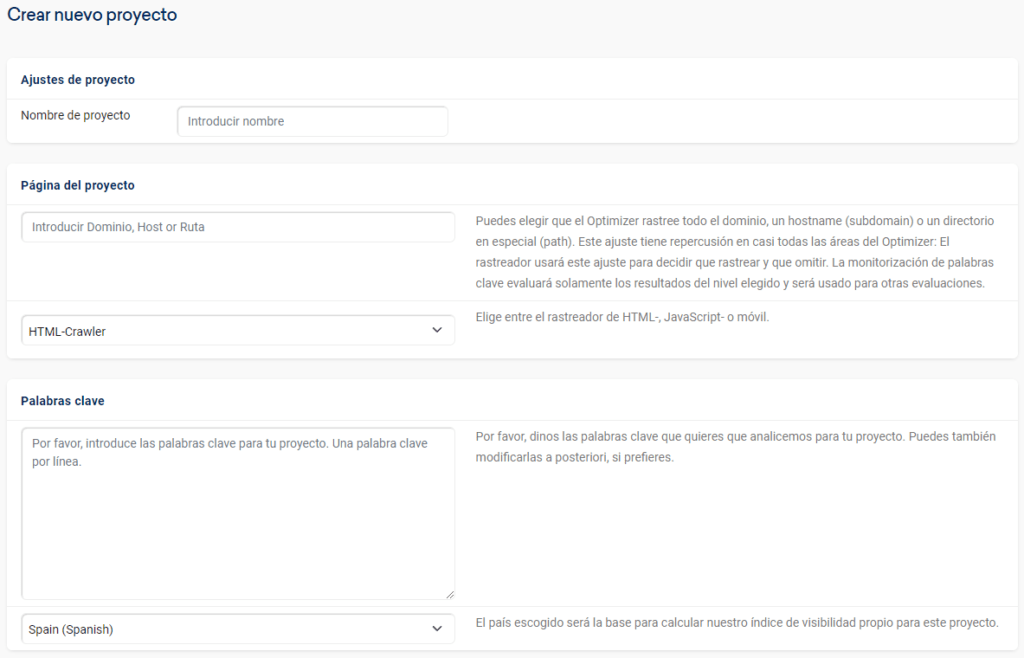Focus the 'Introducir Dominio, Host or Ruta' field
The height and width of the screenshot is (658, 1024).
[x=238, y=227]
